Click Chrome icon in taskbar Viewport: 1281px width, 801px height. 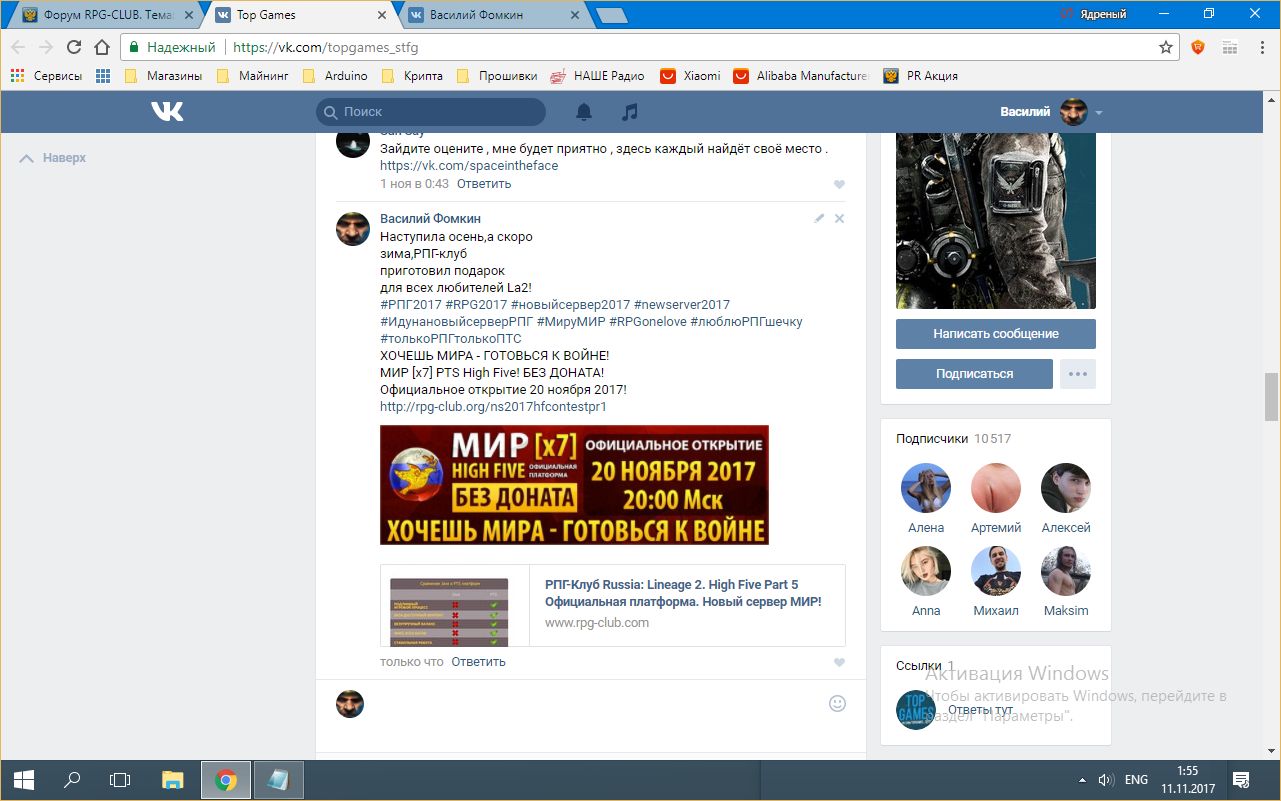pos(226,780)
